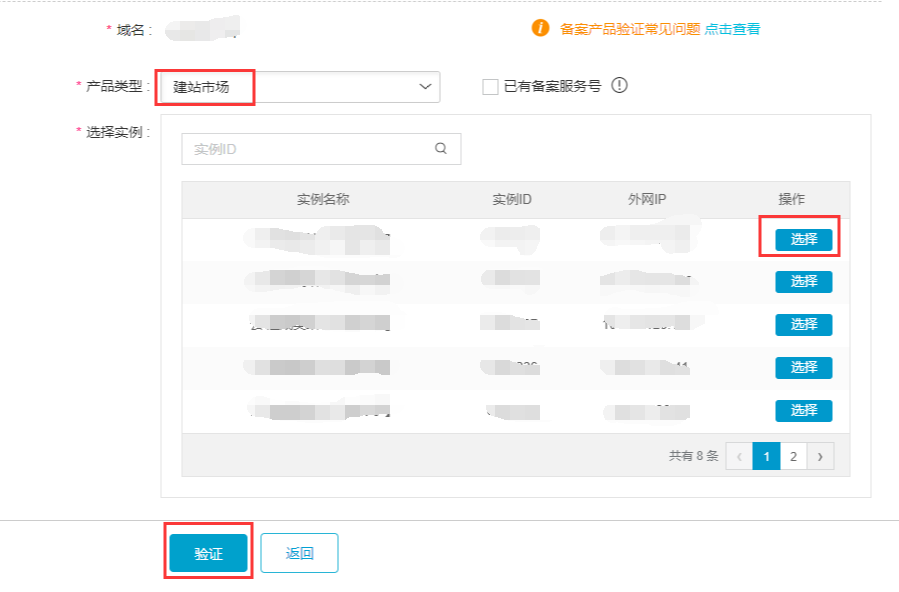Click the orange info icon beside 备案产品验证常见问题
Image resolution: width=899 pixels, height=592 pixels.
[x=540, y=28]
